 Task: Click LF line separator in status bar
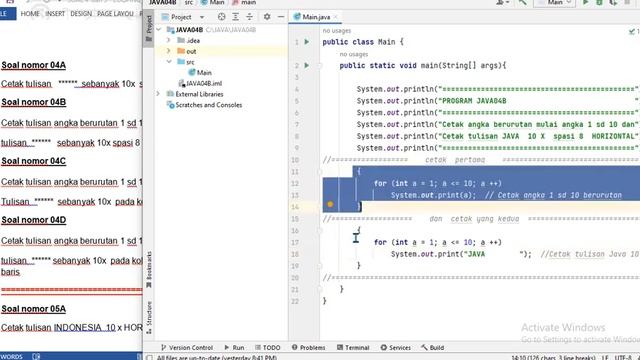click(x=605, y=358)
